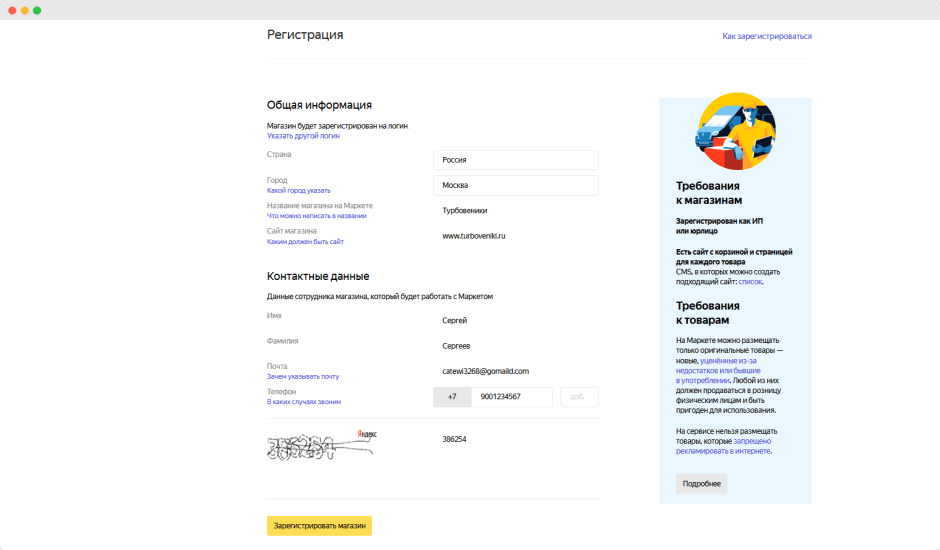Click the yellow minimize window button
The image size is (940, 550).
25,11
